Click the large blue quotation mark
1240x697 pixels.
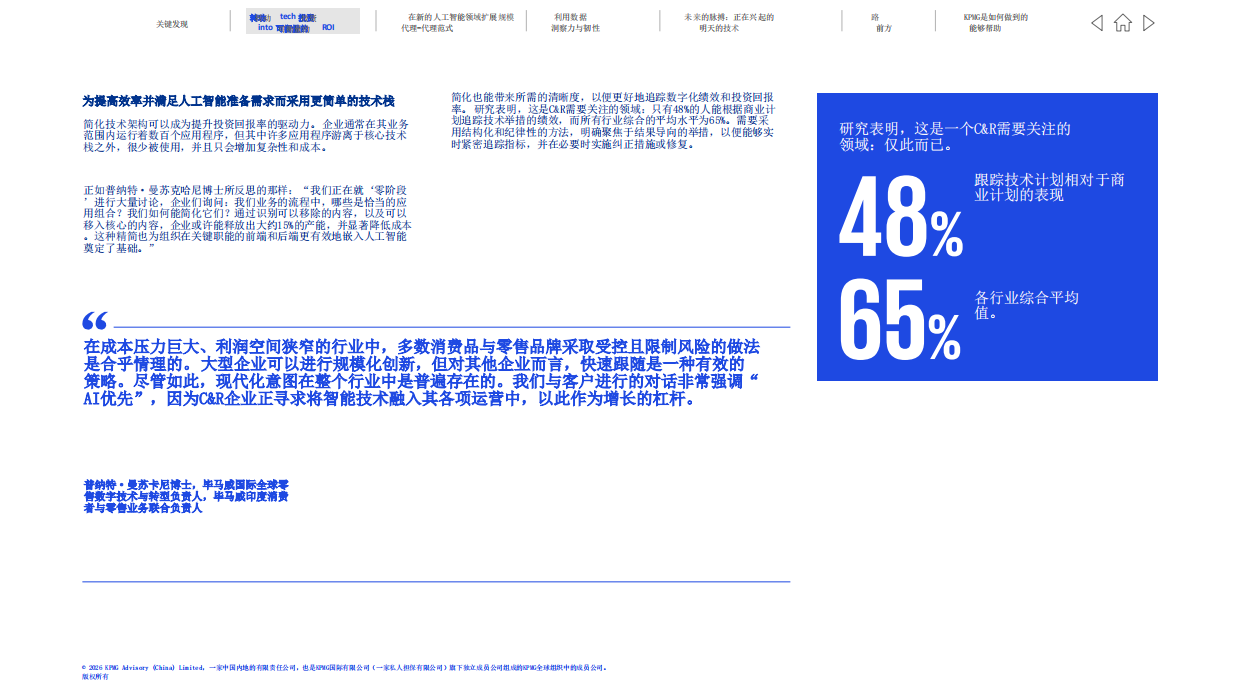point(95,321)
